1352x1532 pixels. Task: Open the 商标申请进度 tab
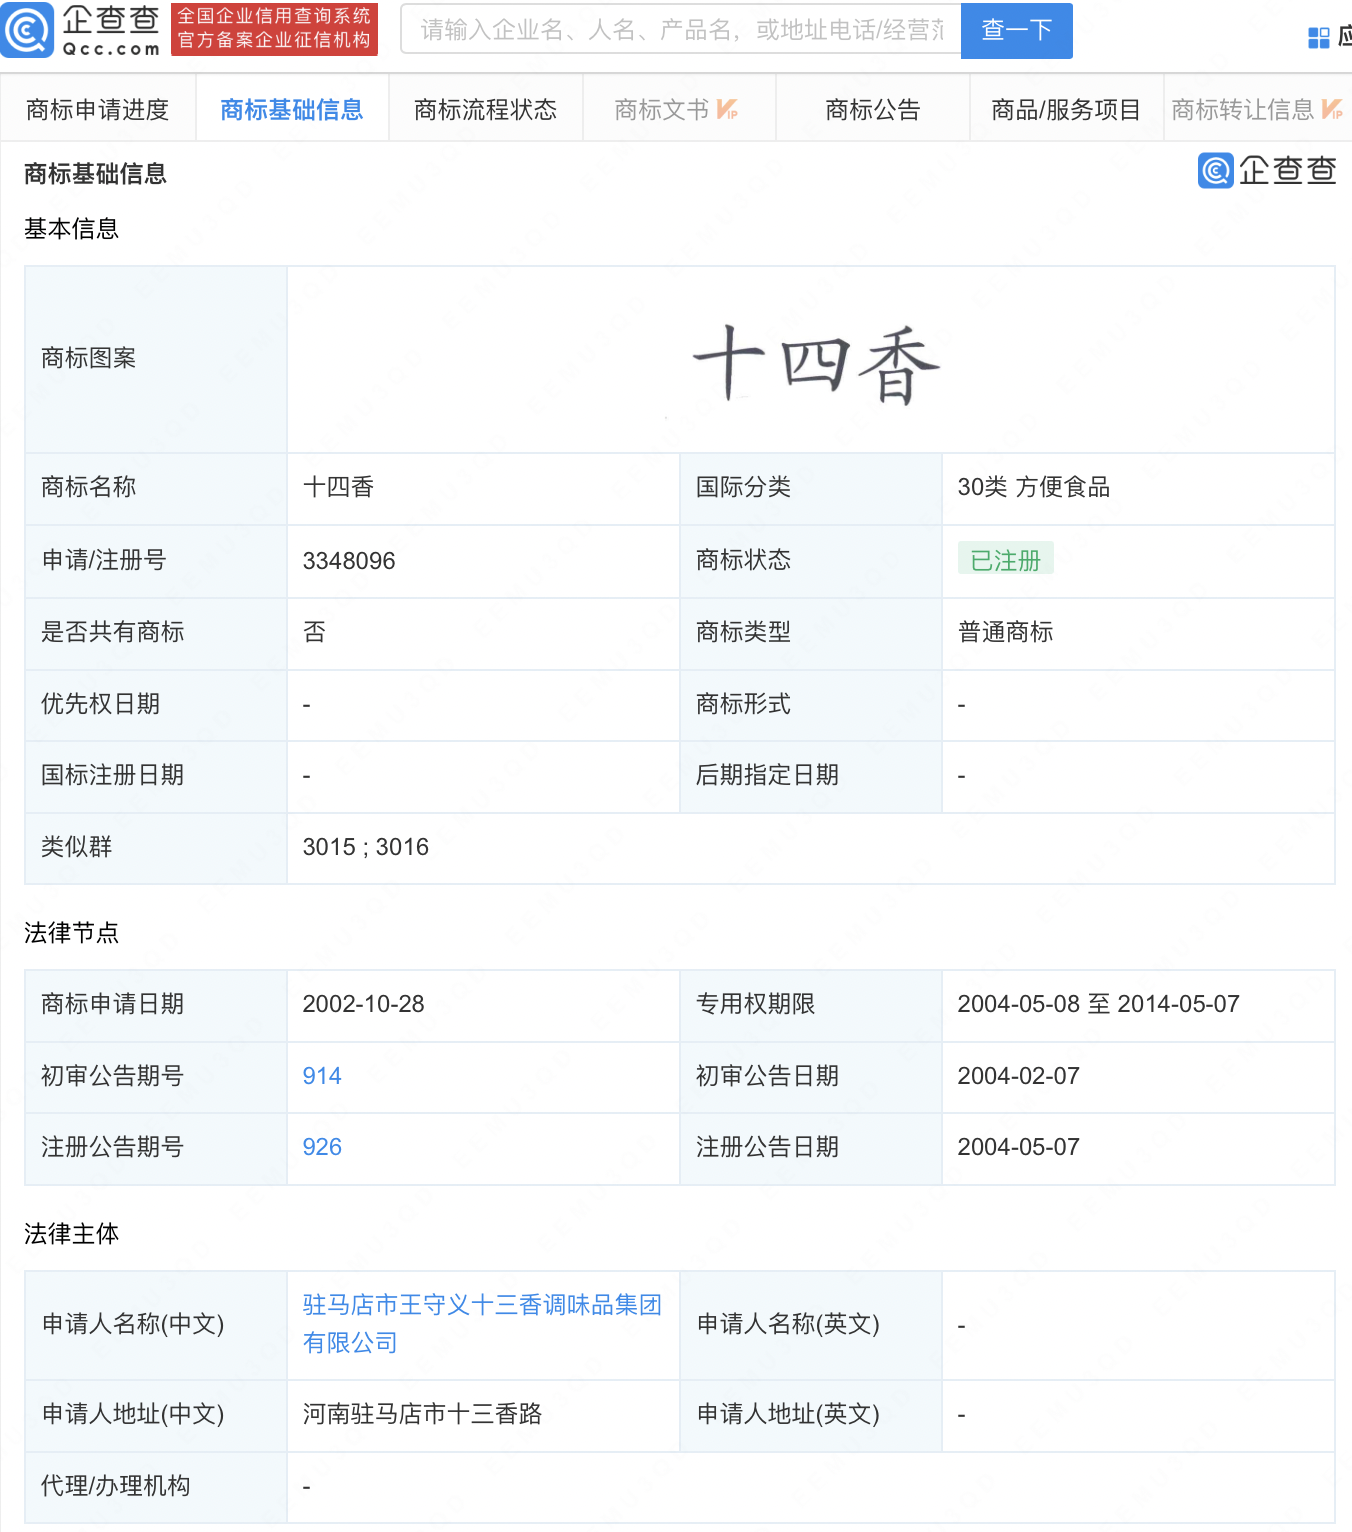[98, 109]
